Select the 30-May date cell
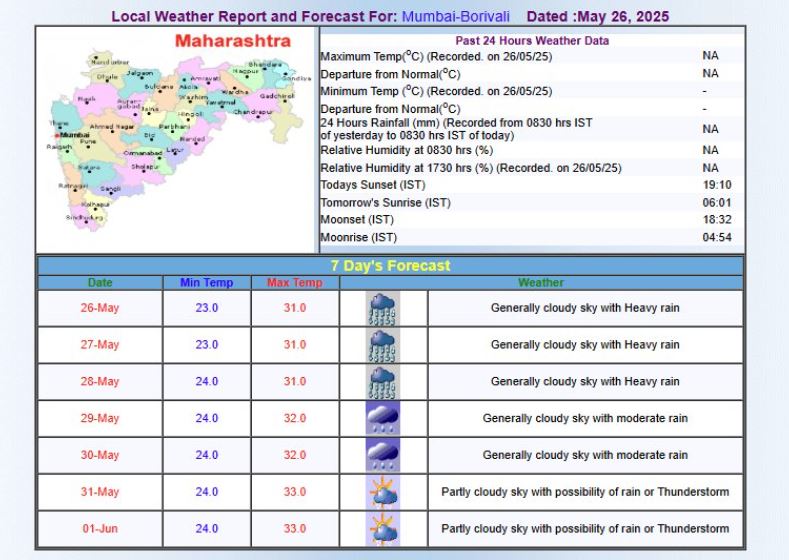This screenshot has height=560, width=789. (x=100, y=455)
